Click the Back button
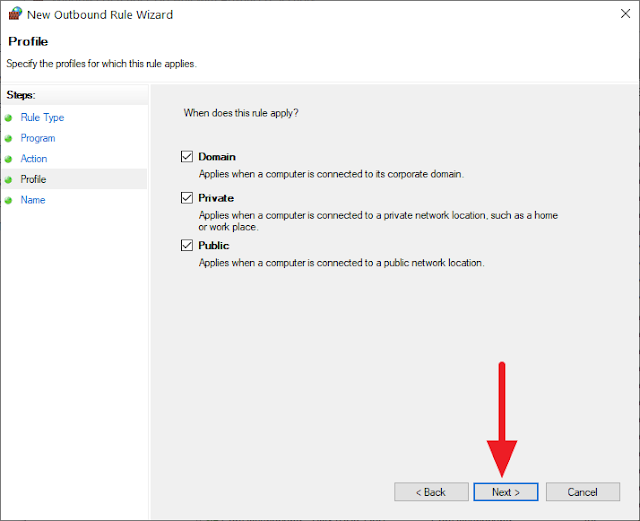The width and height of the screenshot is (640, 521). click(x=431, y=492)
